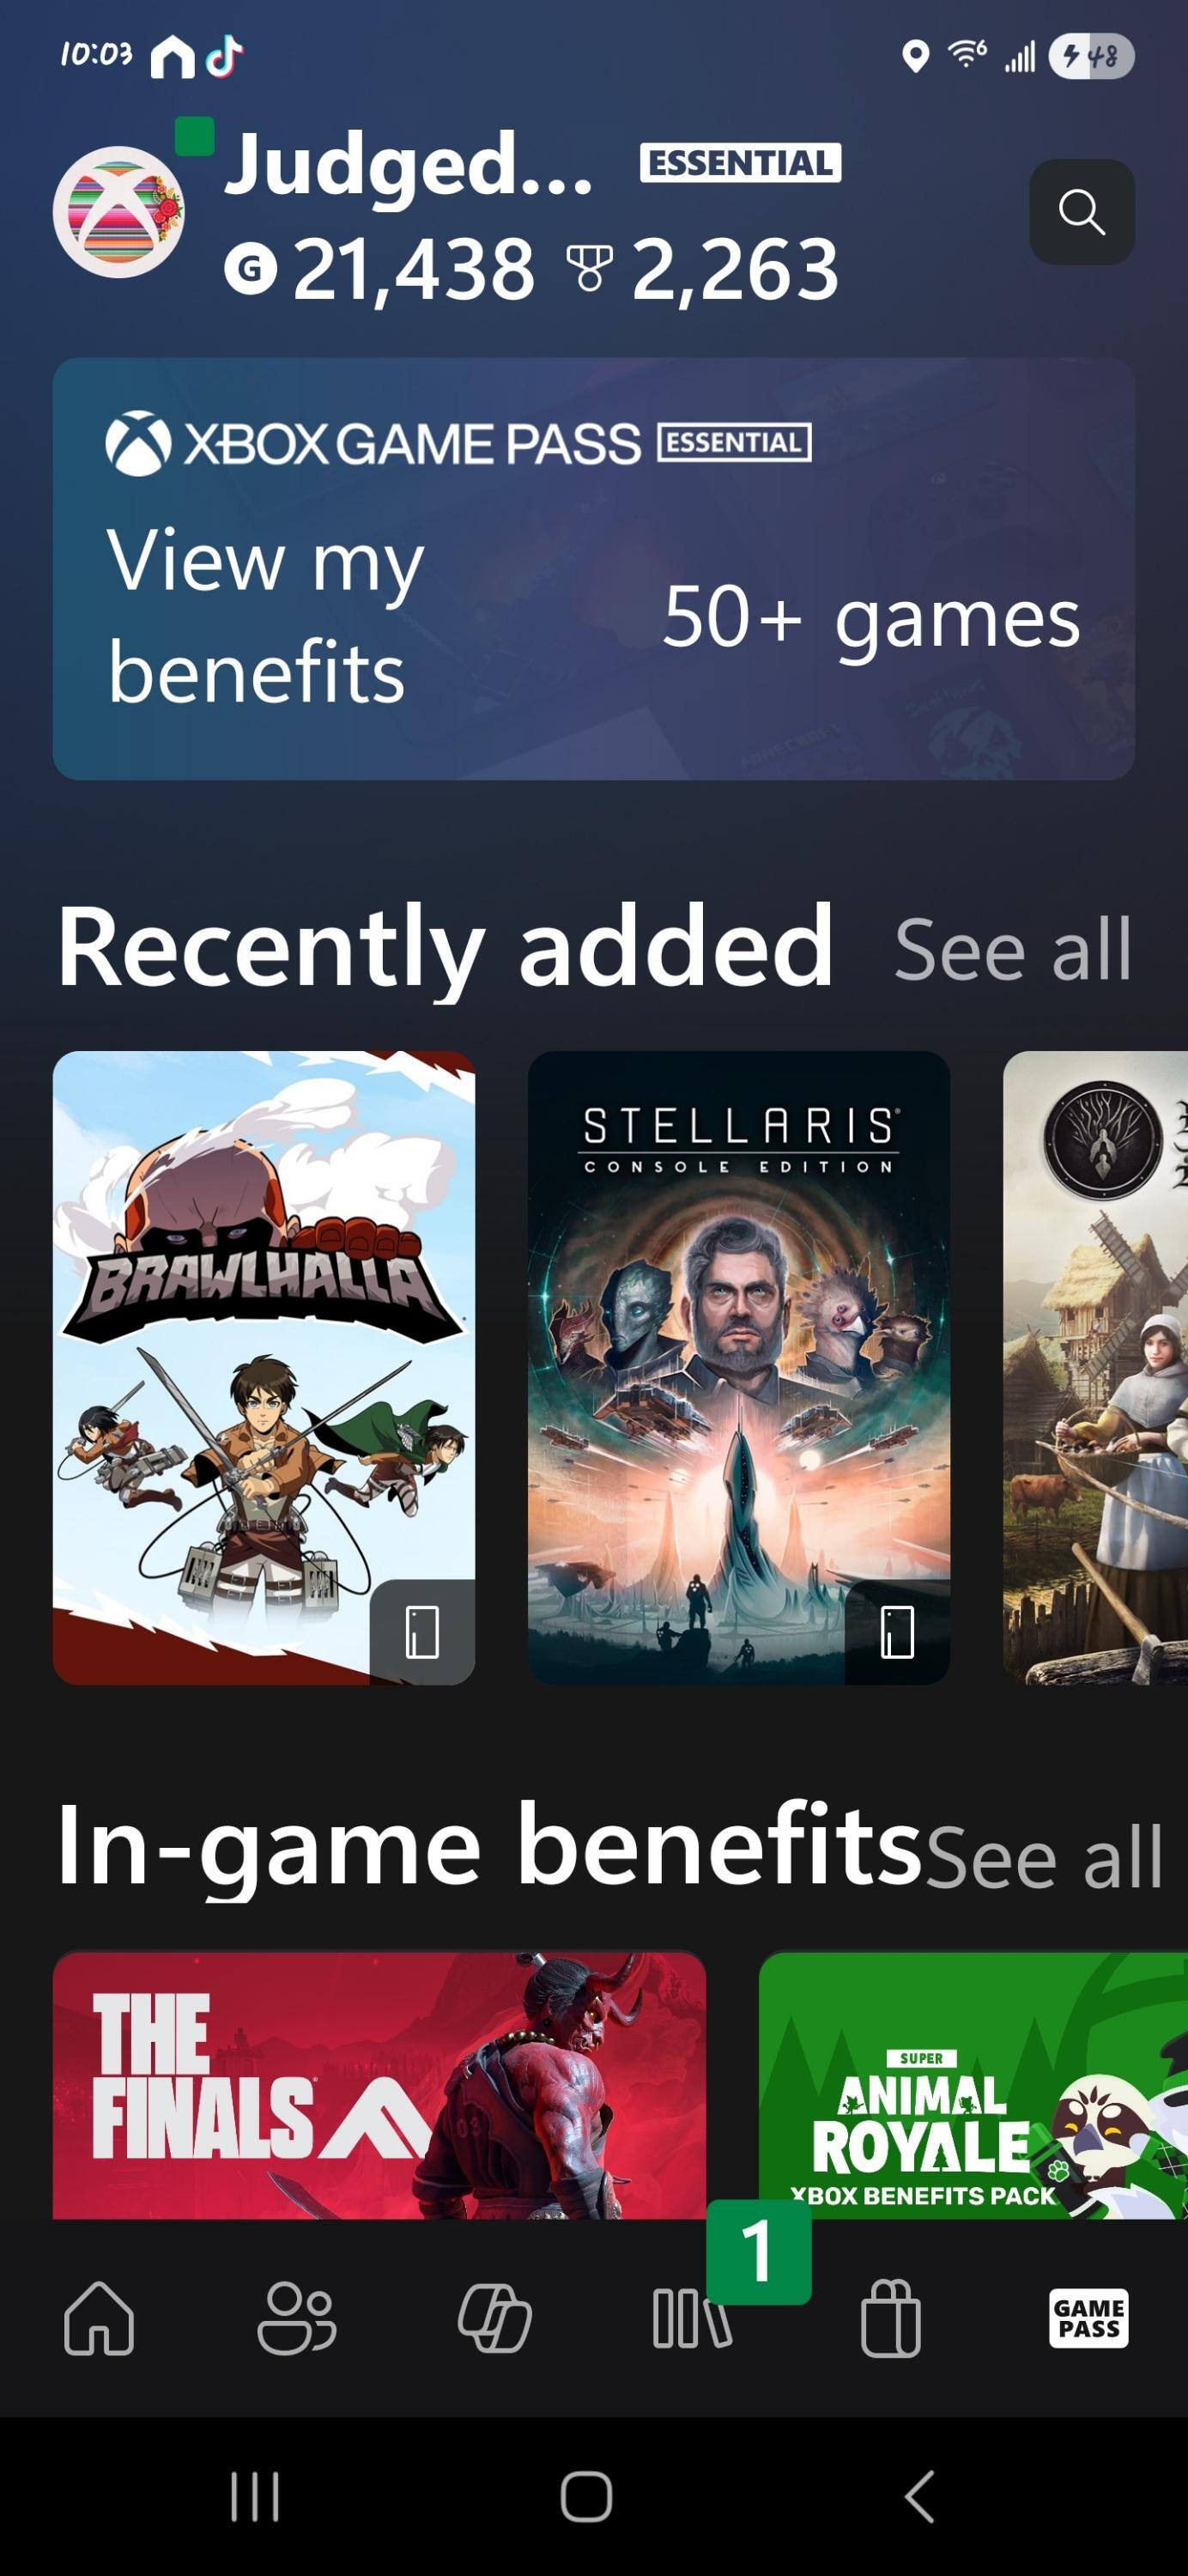The image size is (1188, 2576).
Task: Open the Brawlhalla game tile
Action: pos(264,1368)
